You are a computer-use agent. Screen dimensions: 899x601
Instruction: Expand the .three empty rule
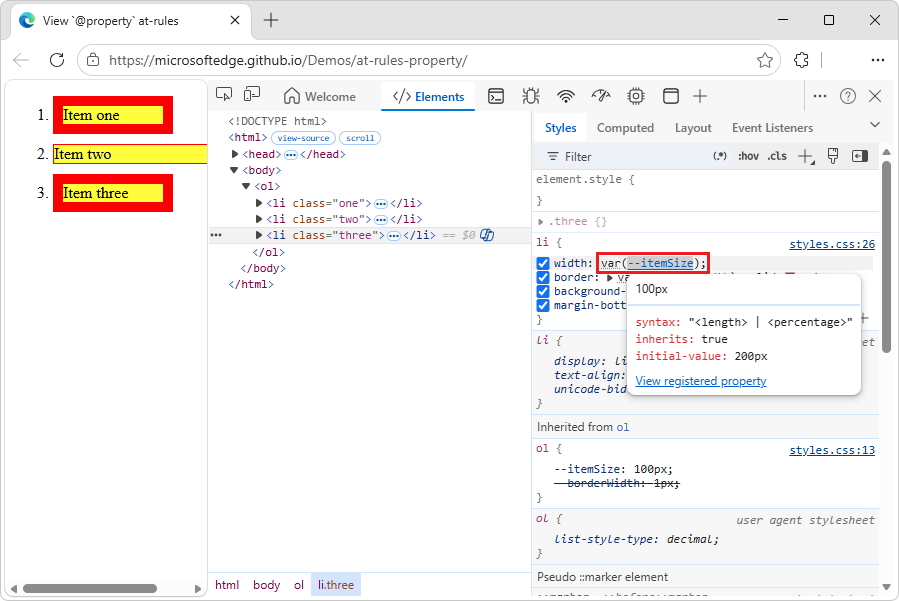[541, 221]
